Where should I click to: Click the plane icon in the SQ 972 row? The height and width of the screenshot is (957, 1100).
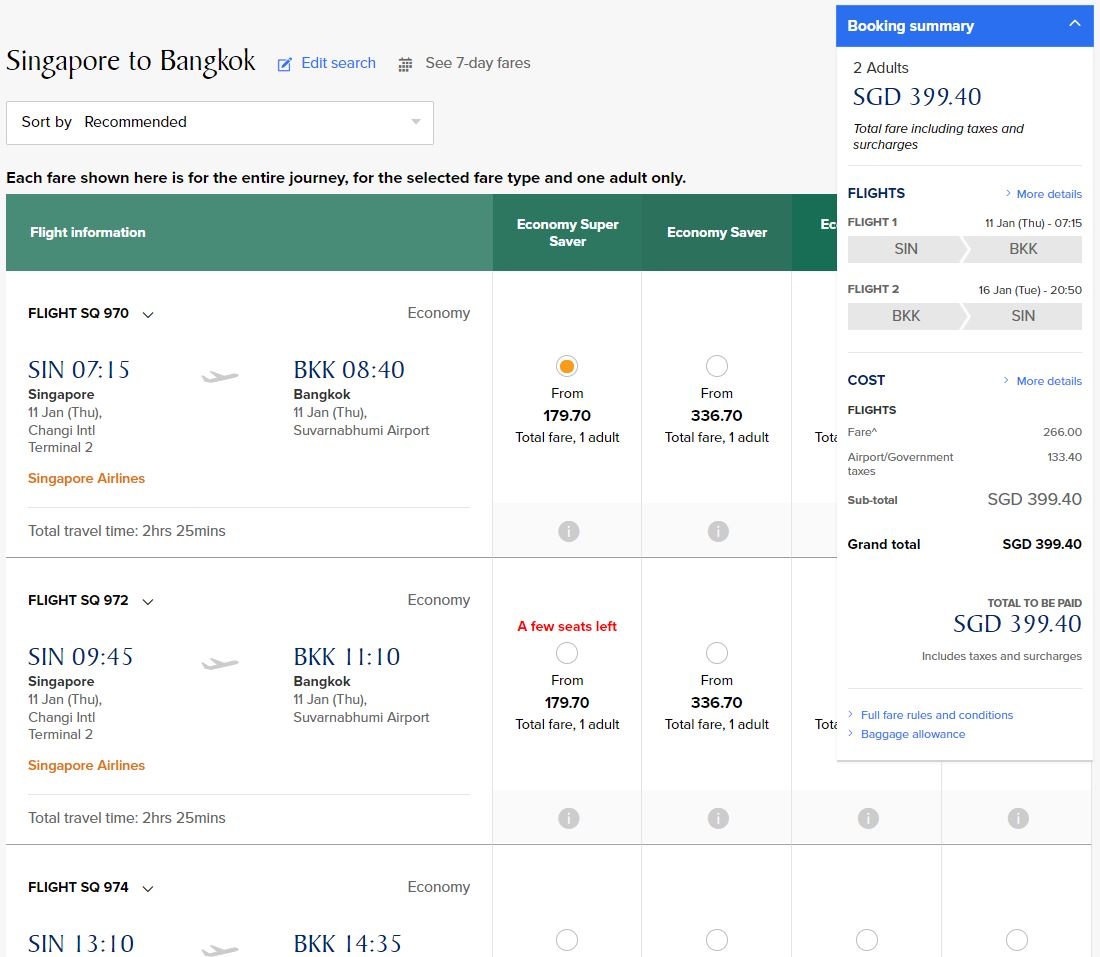point(220,663)
